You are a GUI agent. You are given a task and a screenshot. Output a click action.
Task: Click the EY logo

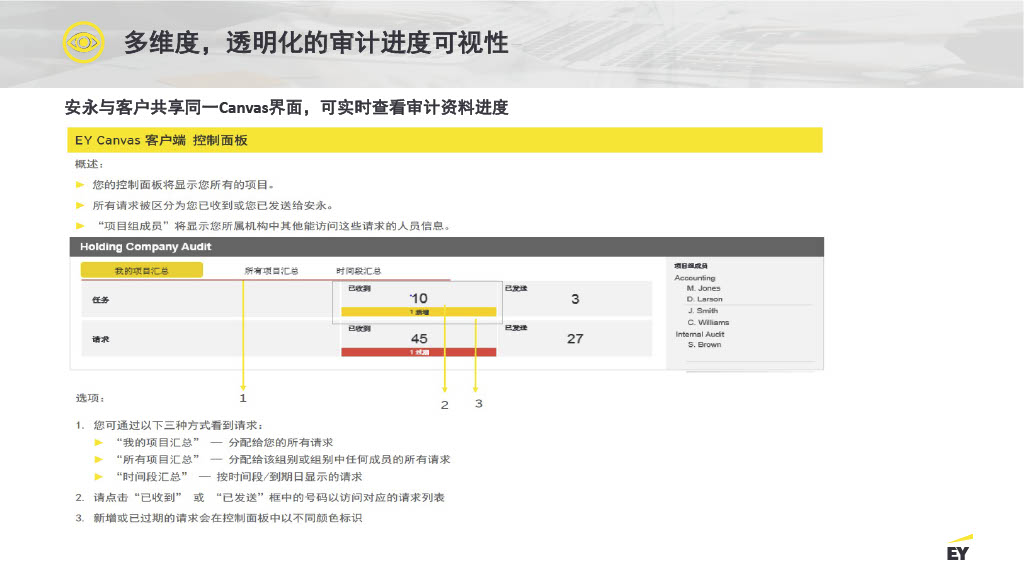959,549
